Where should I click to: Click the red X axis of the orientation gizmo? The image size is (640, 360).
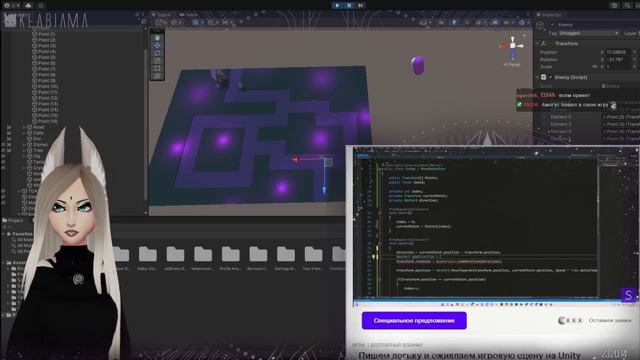pos(504,46)
